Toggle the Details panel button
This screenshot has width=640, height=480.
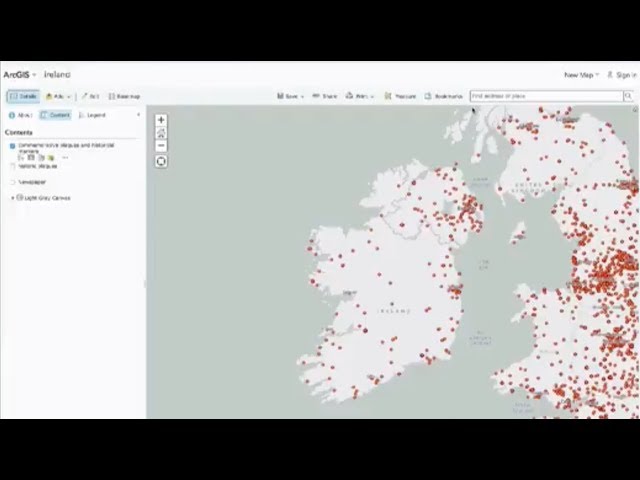[x=23, y=96]
